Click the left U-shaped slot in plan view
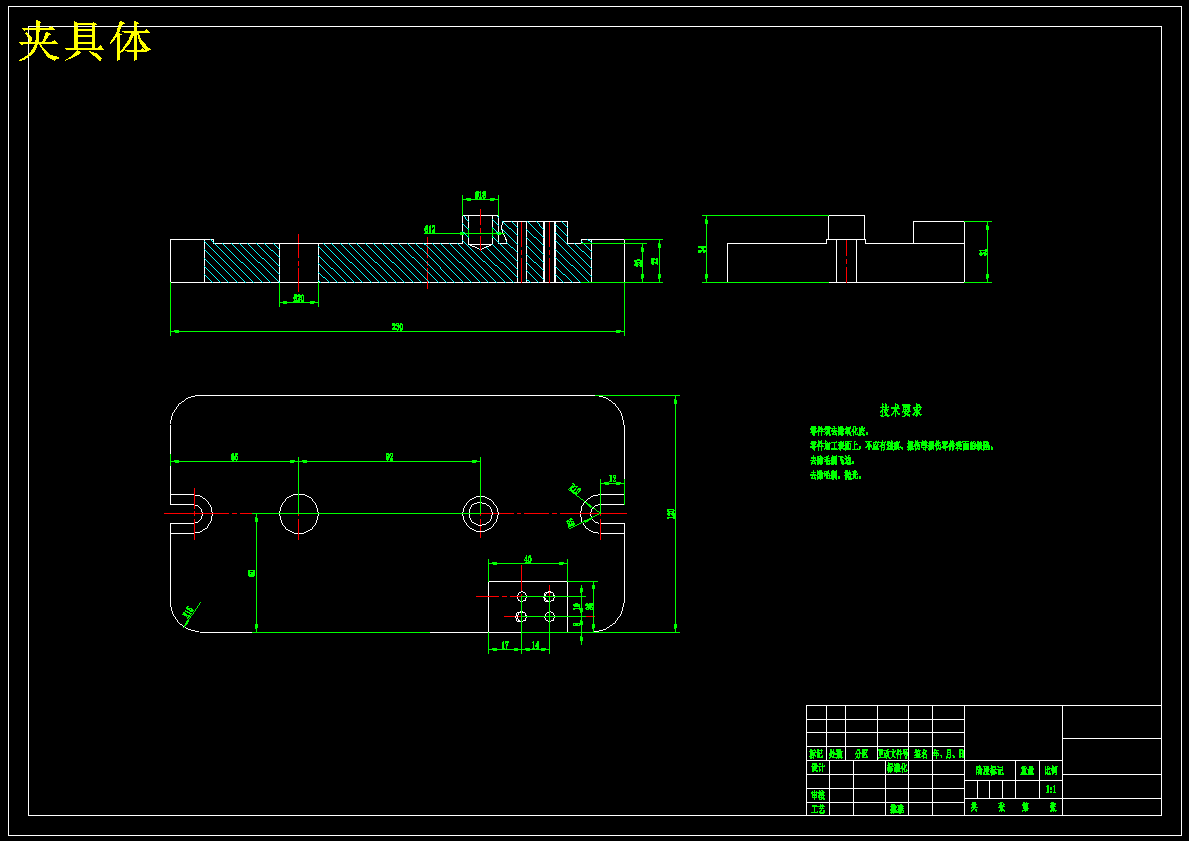Image resolution: width=1189 pixels, height=841 pixels. click(x=191, y=513)
